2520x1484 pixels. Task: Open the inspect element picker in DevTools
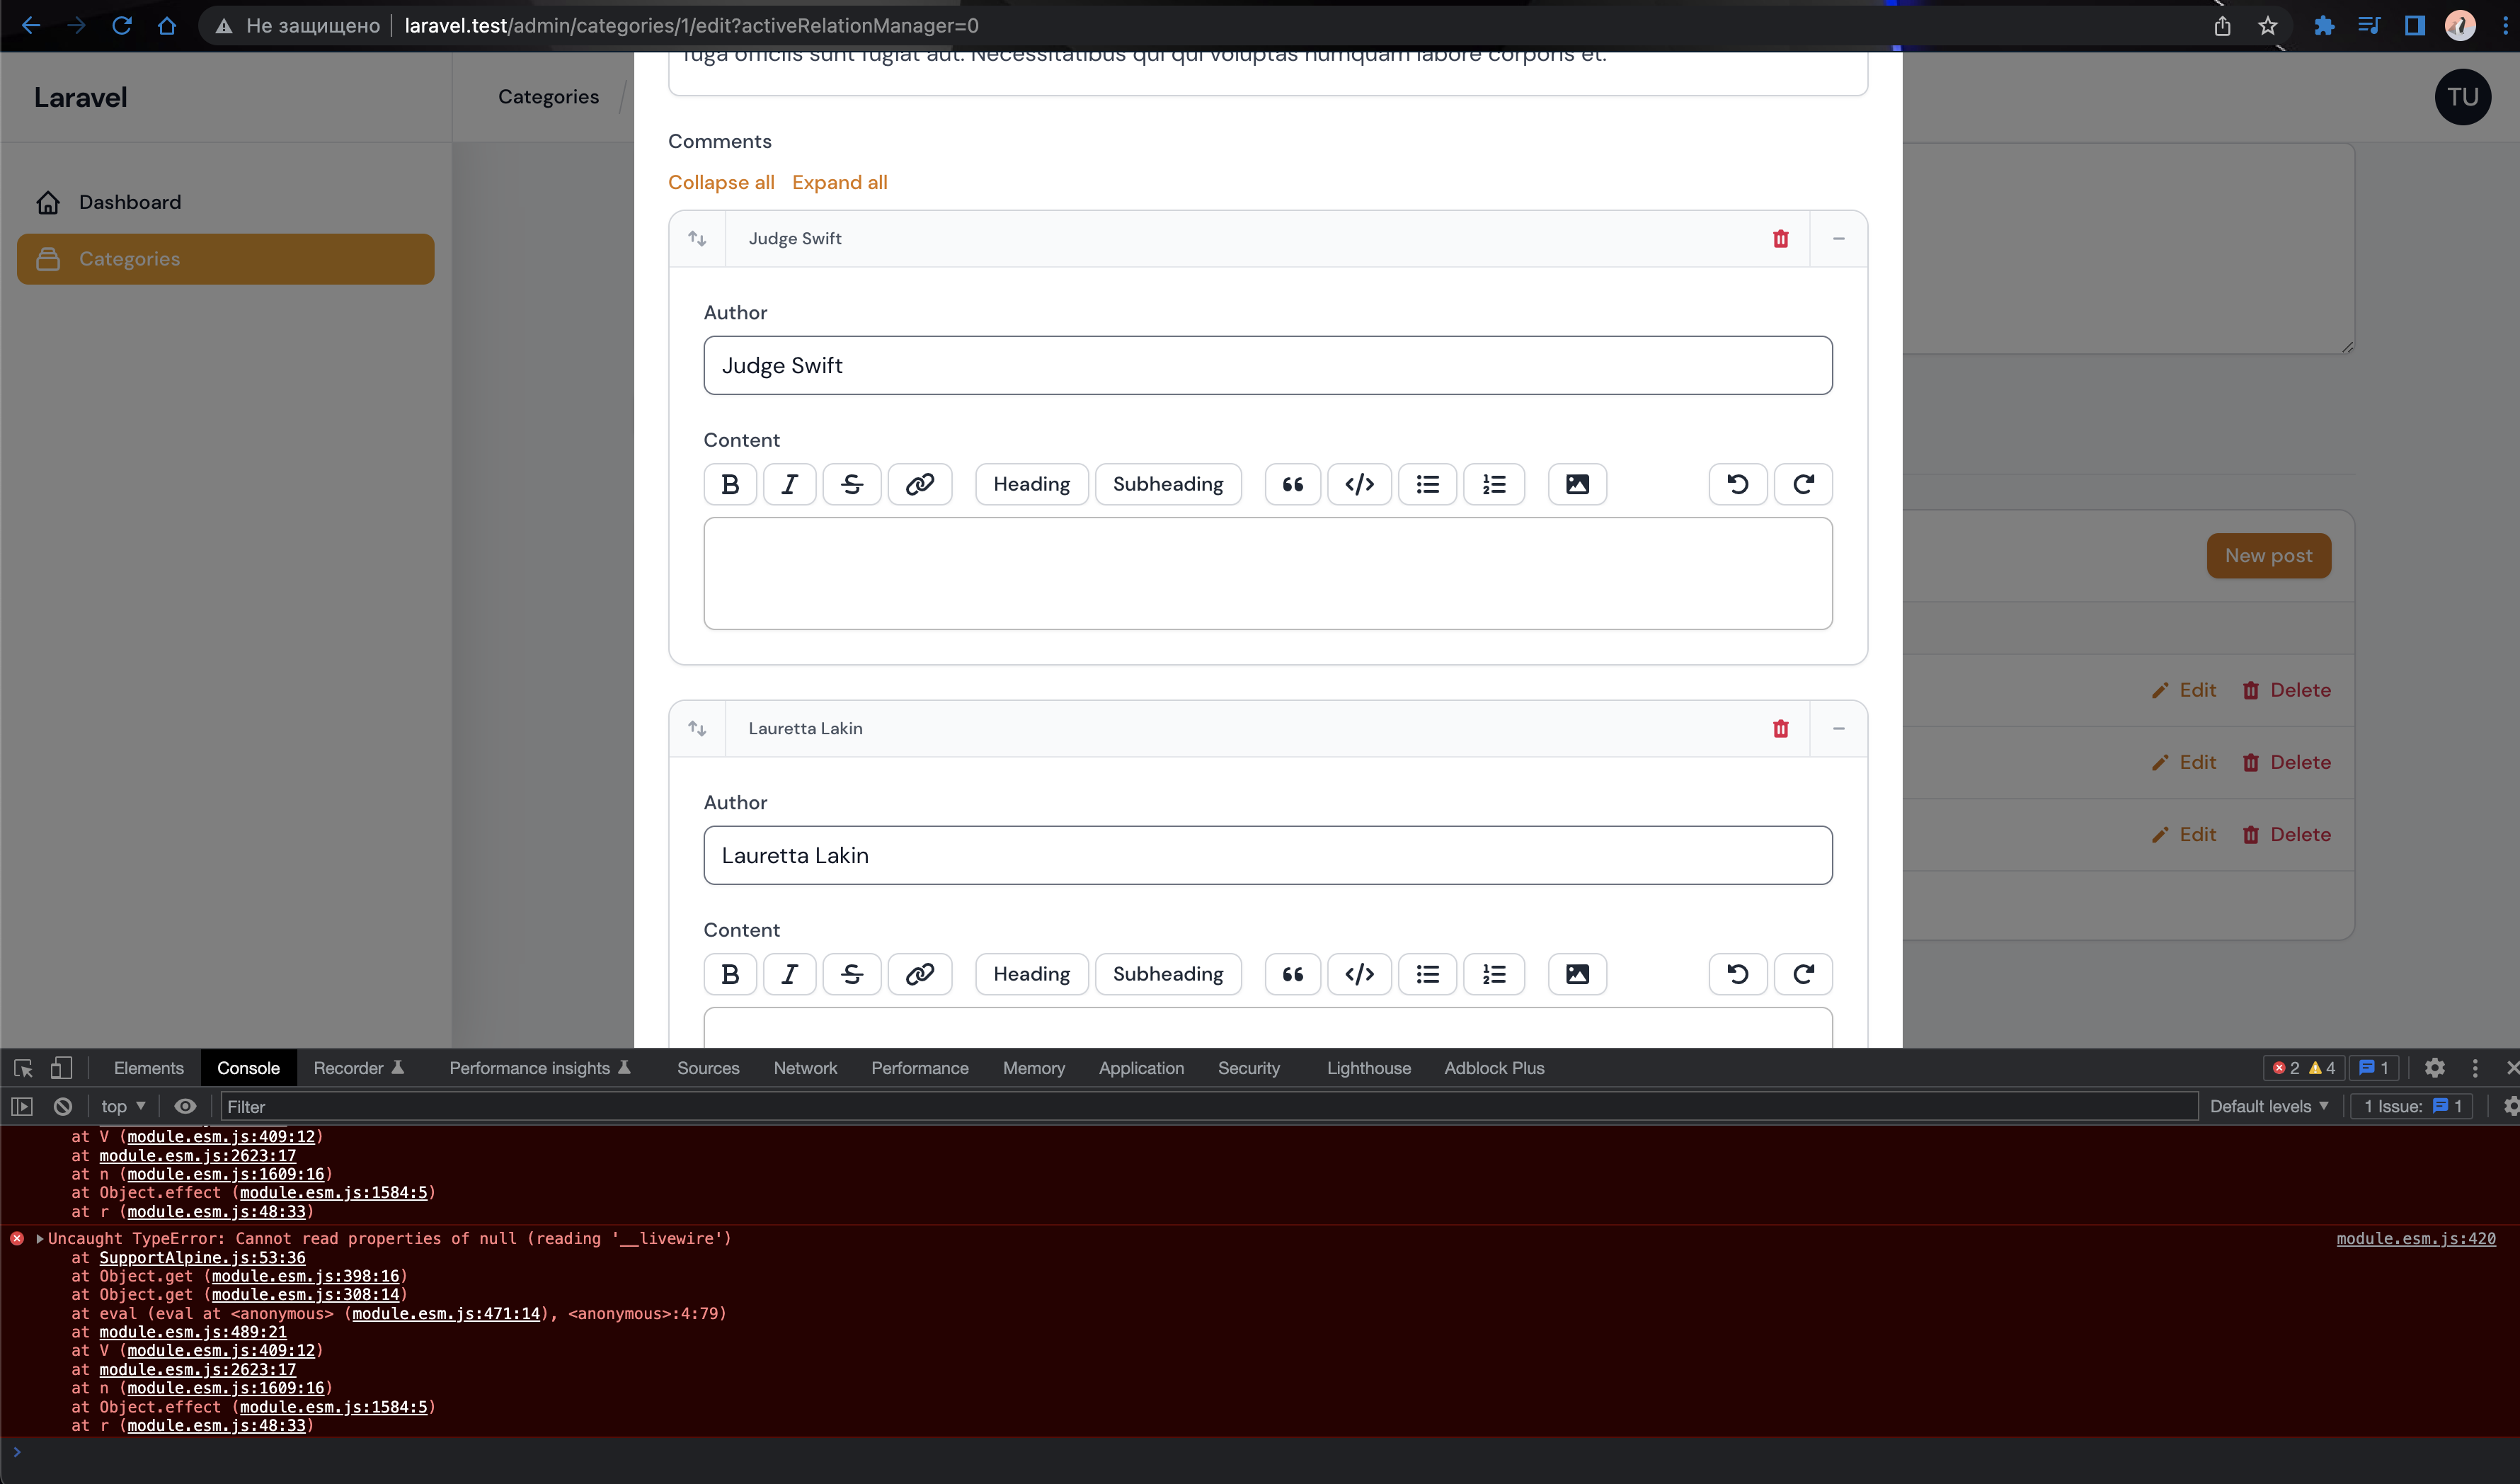22,1068
